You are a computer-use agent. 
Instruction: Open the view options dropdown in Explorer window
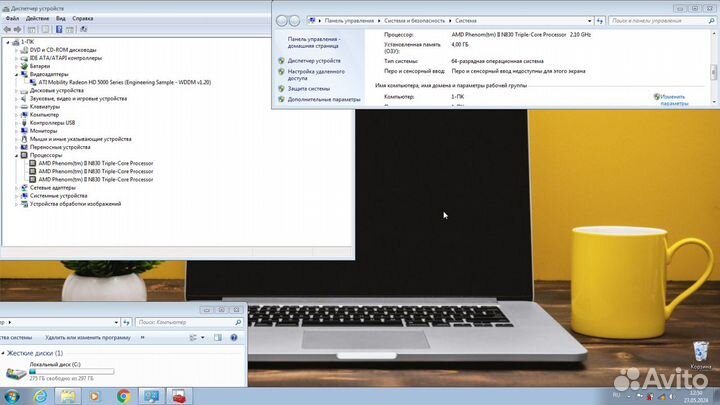(x=202, y=338)
